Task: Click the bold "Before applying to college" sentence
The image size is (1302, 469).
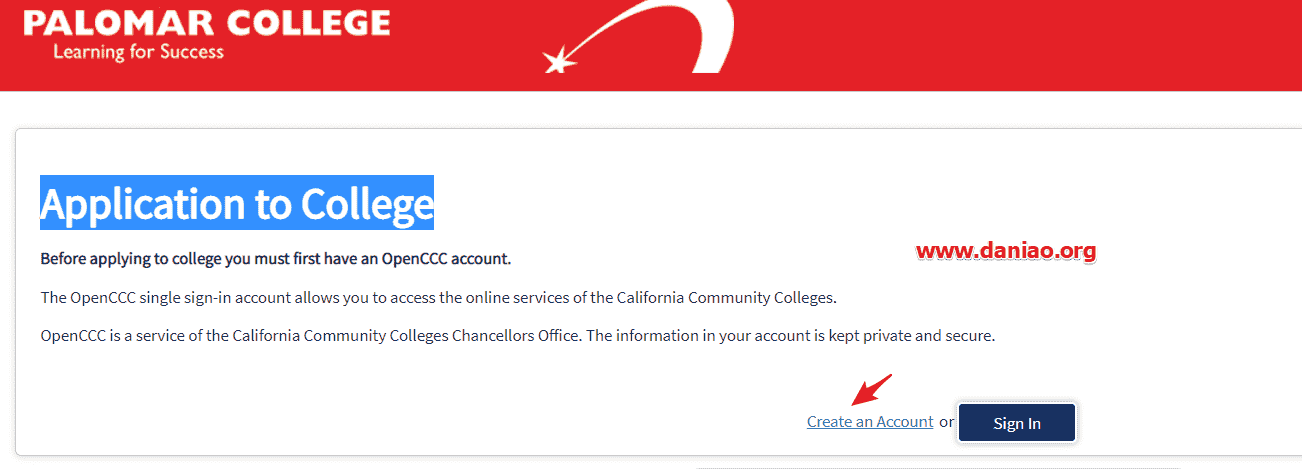Action: pyautogui.click(x=276, y=259)
